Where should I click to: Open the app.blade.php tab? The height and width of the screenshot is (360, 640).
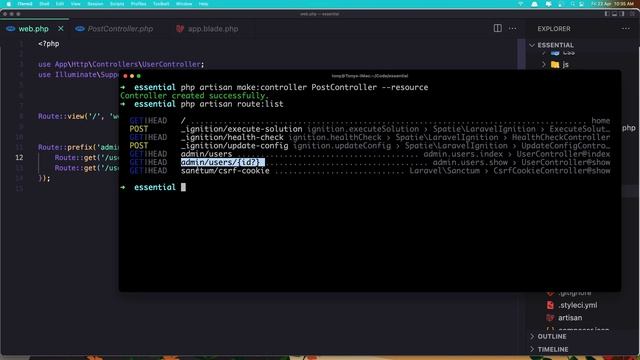tap(213, 29)
